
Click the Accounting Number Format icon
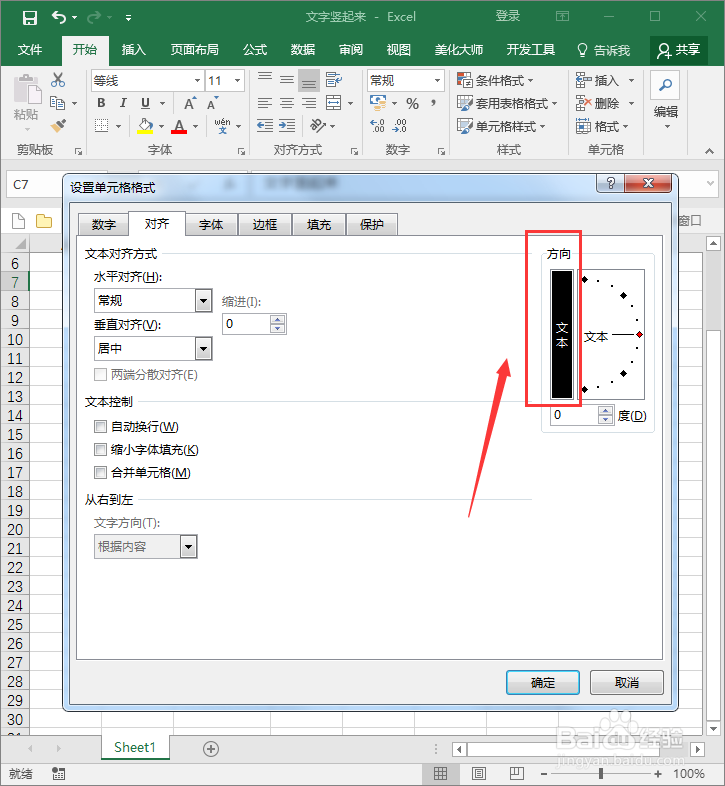[x=378, y=103]
